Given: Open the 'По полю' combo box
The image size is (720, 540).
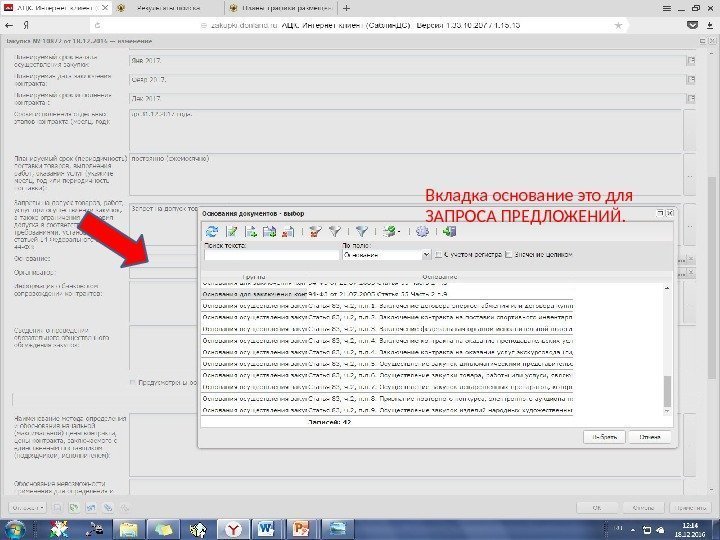Looking at the screenshot, I should [387, 255].
